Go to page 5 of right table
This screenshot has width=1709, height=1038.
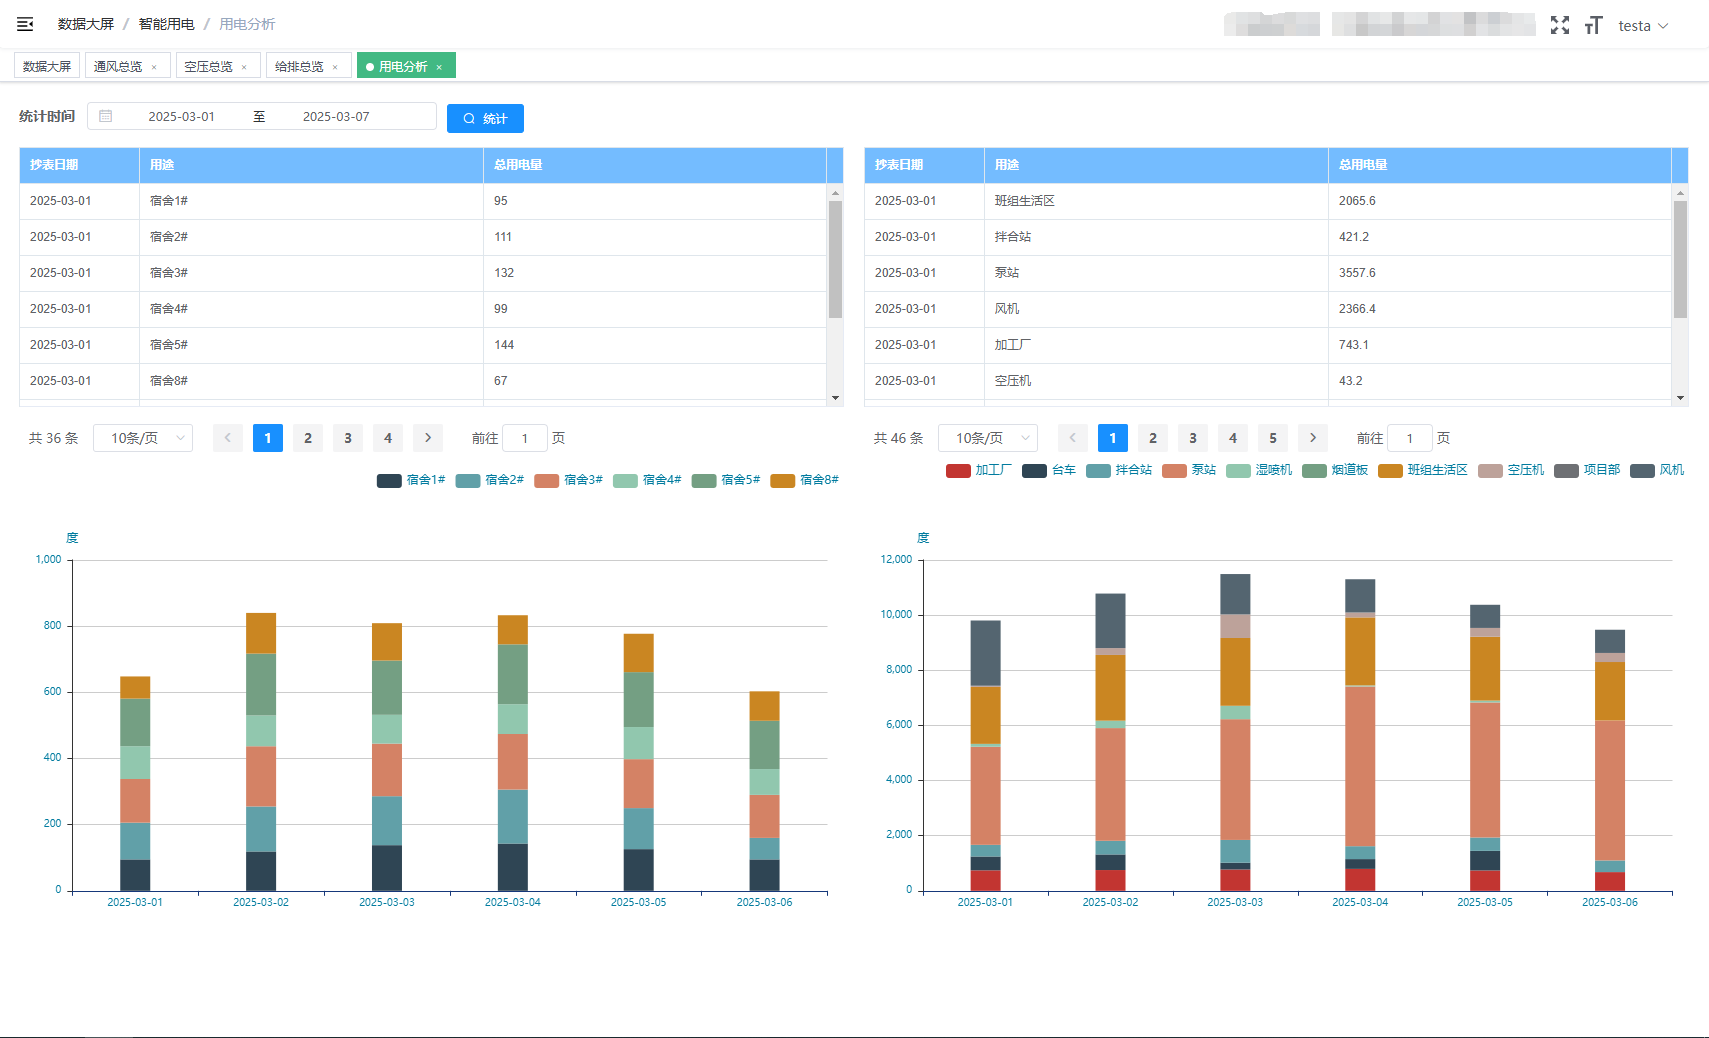[x=1273, y=438]
